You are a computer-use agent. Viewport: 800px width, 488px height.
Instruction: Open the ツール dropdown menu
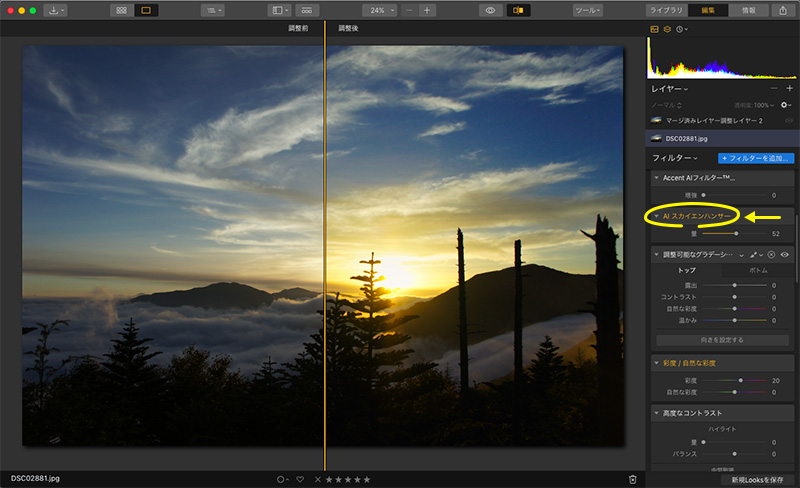(x=588, y=10)
